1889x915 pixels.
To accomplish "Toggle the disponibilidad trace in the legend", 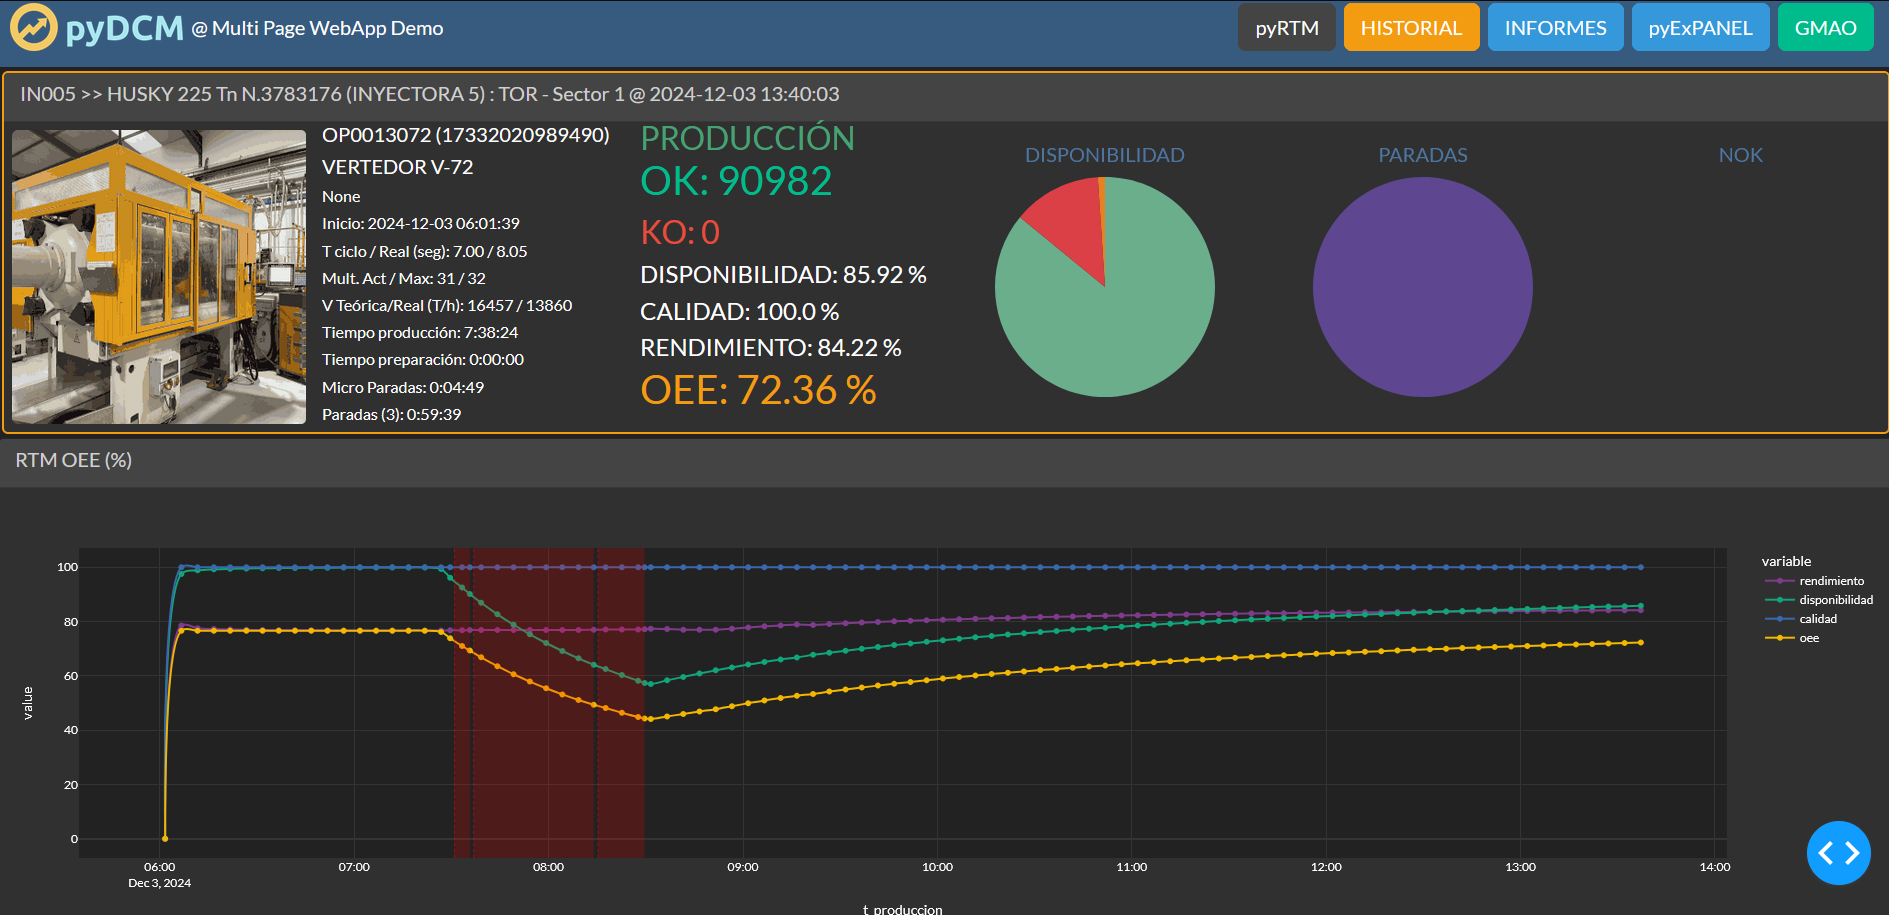I will 1835,599.
